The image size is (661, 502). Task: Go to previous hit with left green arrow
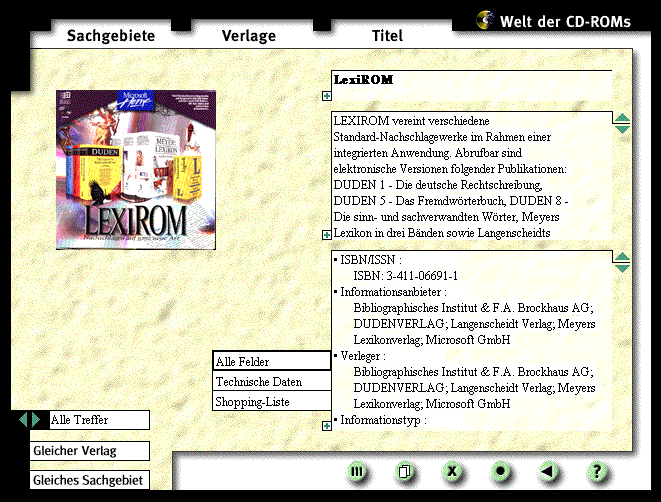point(24,420)
